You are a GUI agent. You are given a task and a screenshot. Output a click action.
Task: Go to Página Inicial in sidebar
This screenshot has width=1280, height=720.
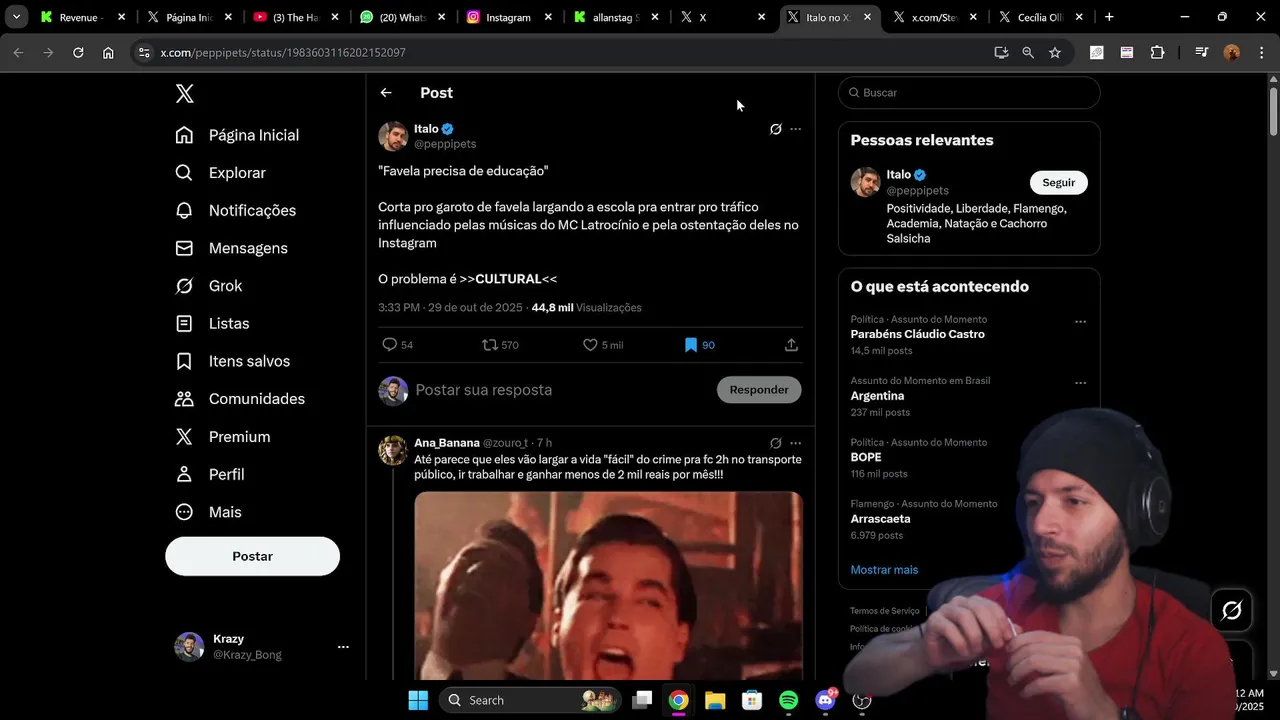[237, 135]
